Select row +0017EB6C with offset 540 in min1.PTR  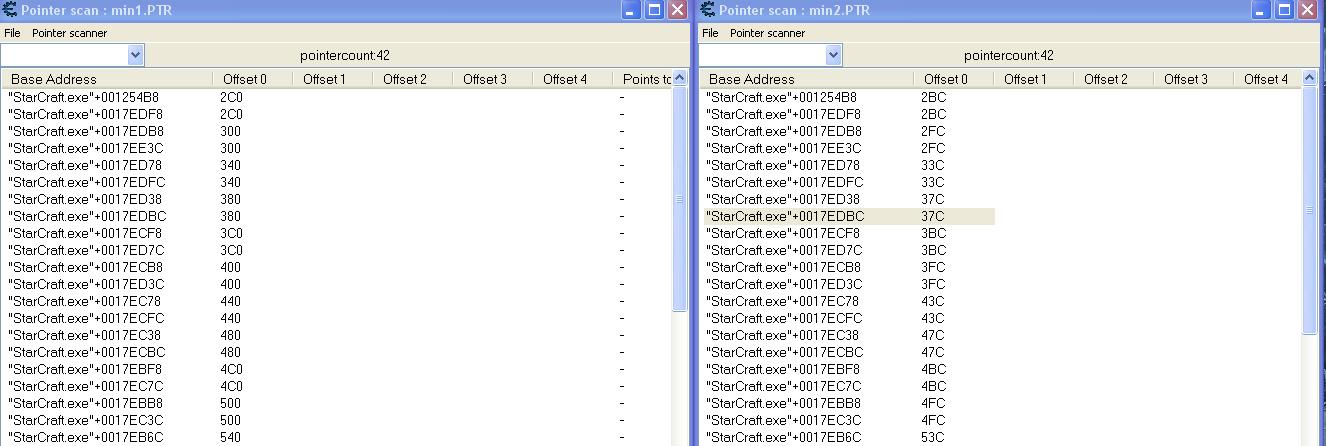(x=86, y=437)
